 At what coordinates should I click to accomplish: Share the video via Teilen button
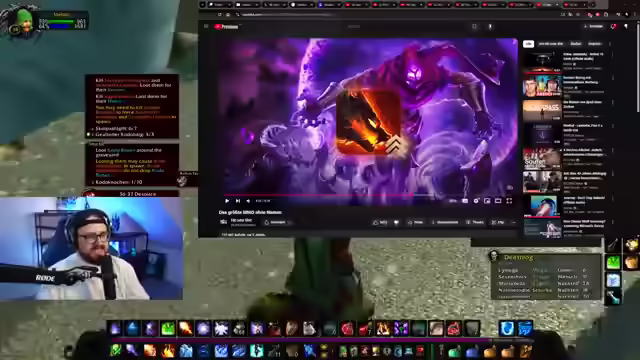point(415,222)
